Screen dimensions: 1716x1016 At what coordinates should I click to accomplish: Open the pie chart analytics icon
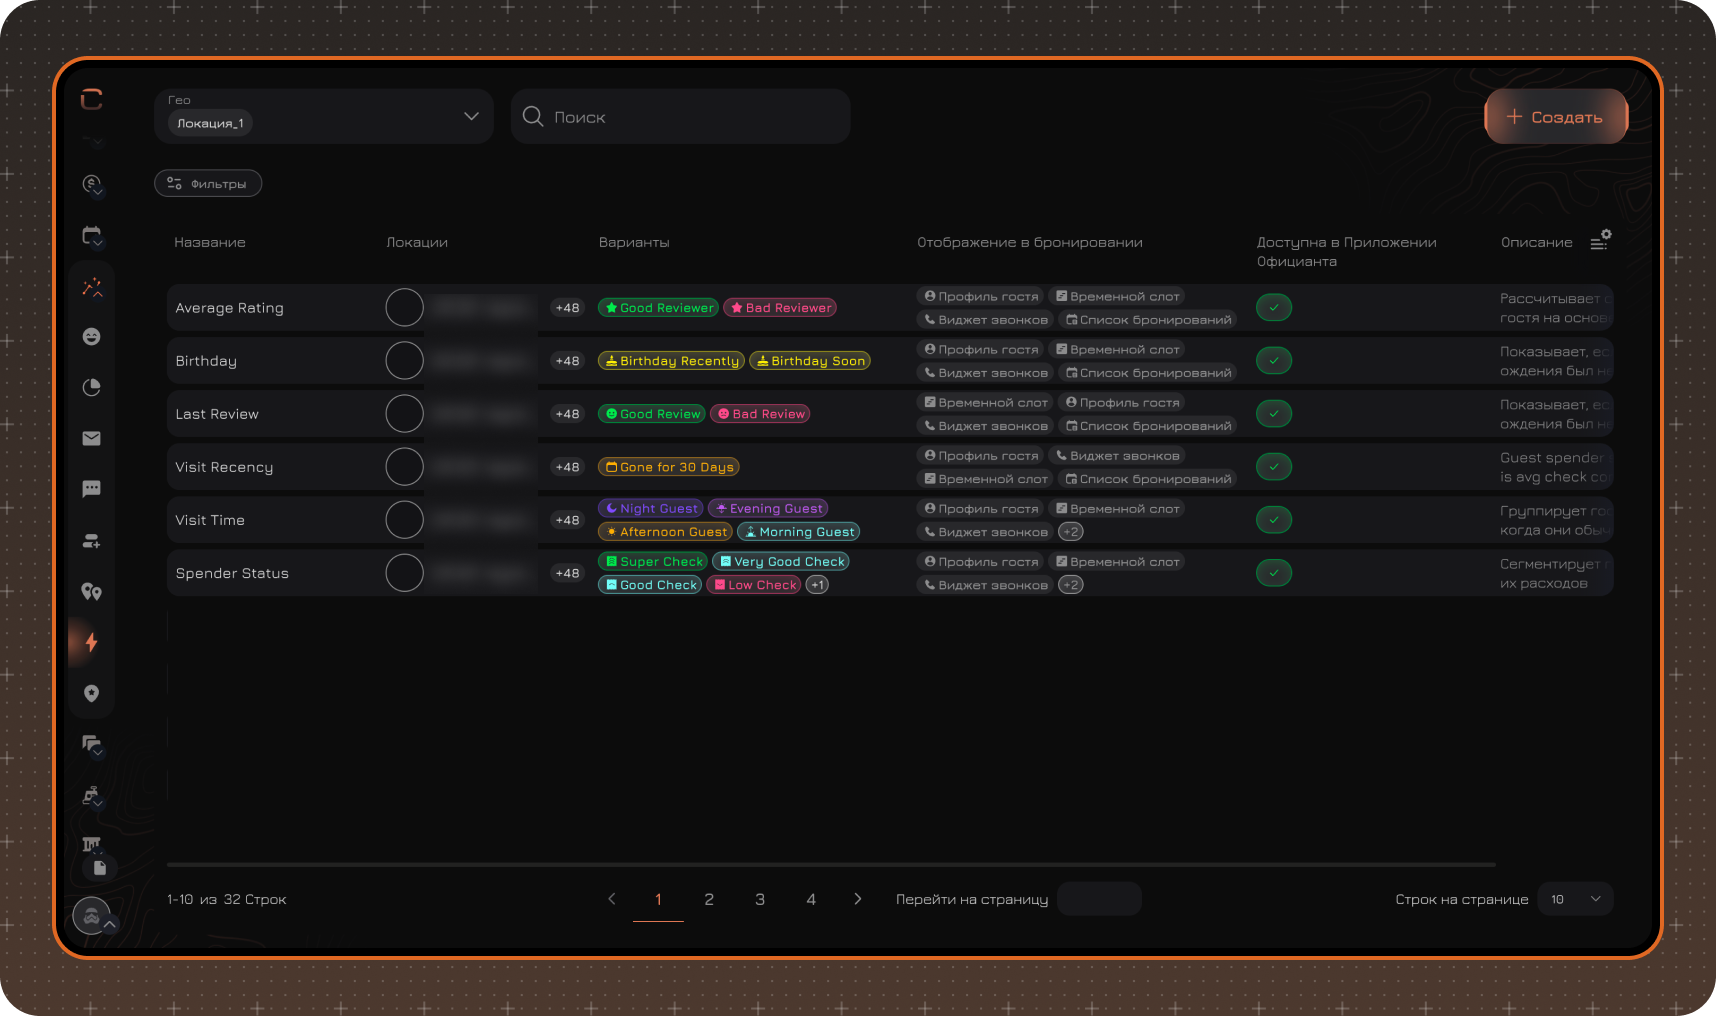click(91, 387)
